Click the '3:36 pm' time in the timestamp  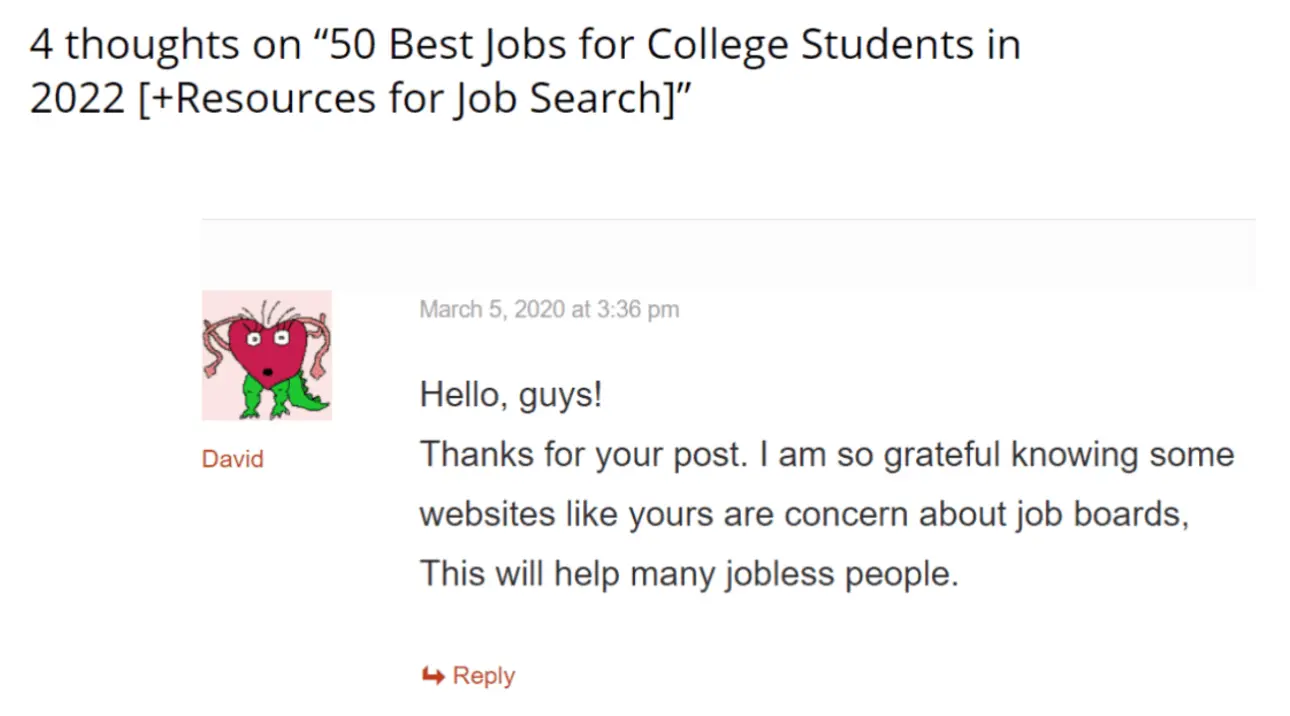pos(637,310)
